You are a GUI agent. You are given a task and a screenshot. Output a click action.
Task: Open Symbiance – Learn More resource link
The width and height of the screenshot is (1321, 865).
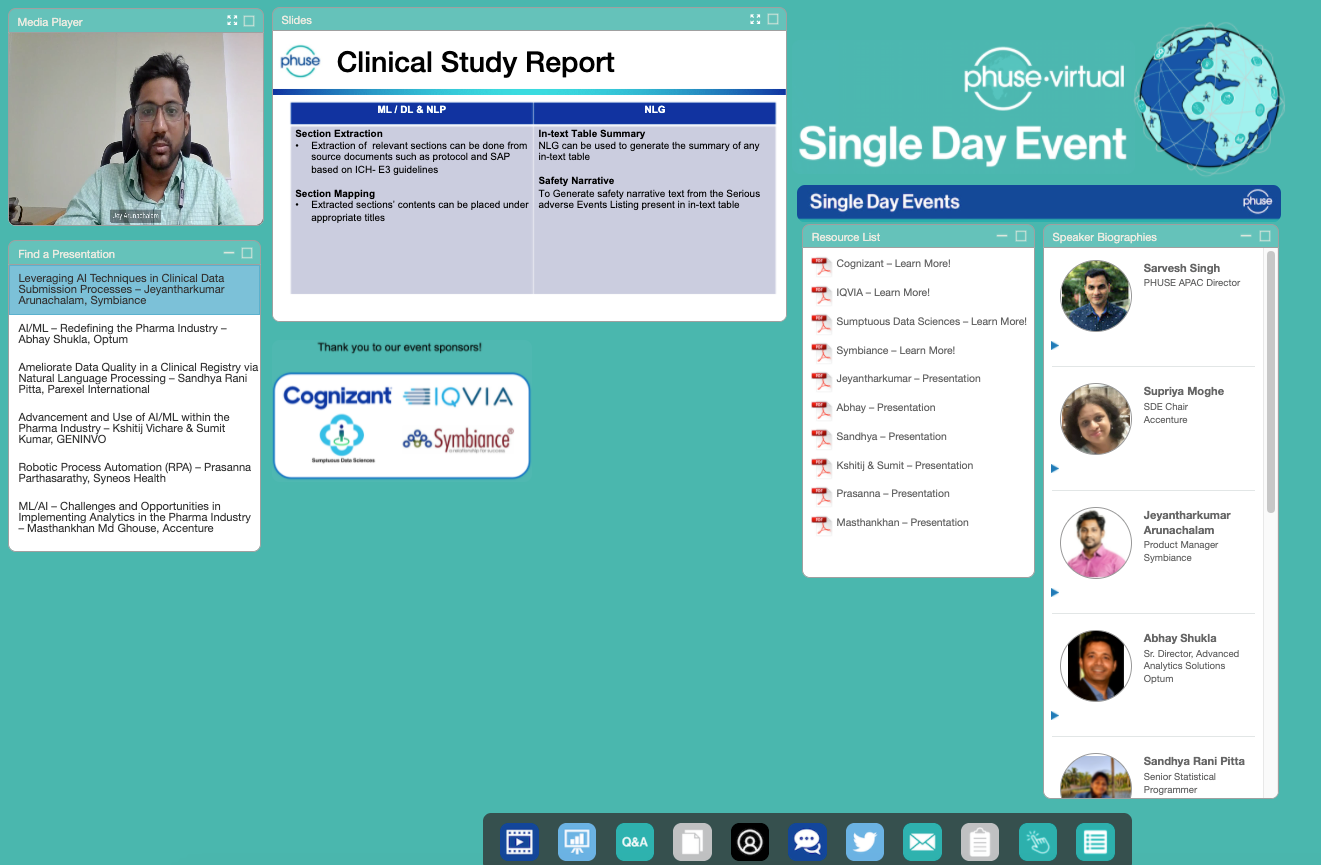pyautogui.click(x=895, y=351)
